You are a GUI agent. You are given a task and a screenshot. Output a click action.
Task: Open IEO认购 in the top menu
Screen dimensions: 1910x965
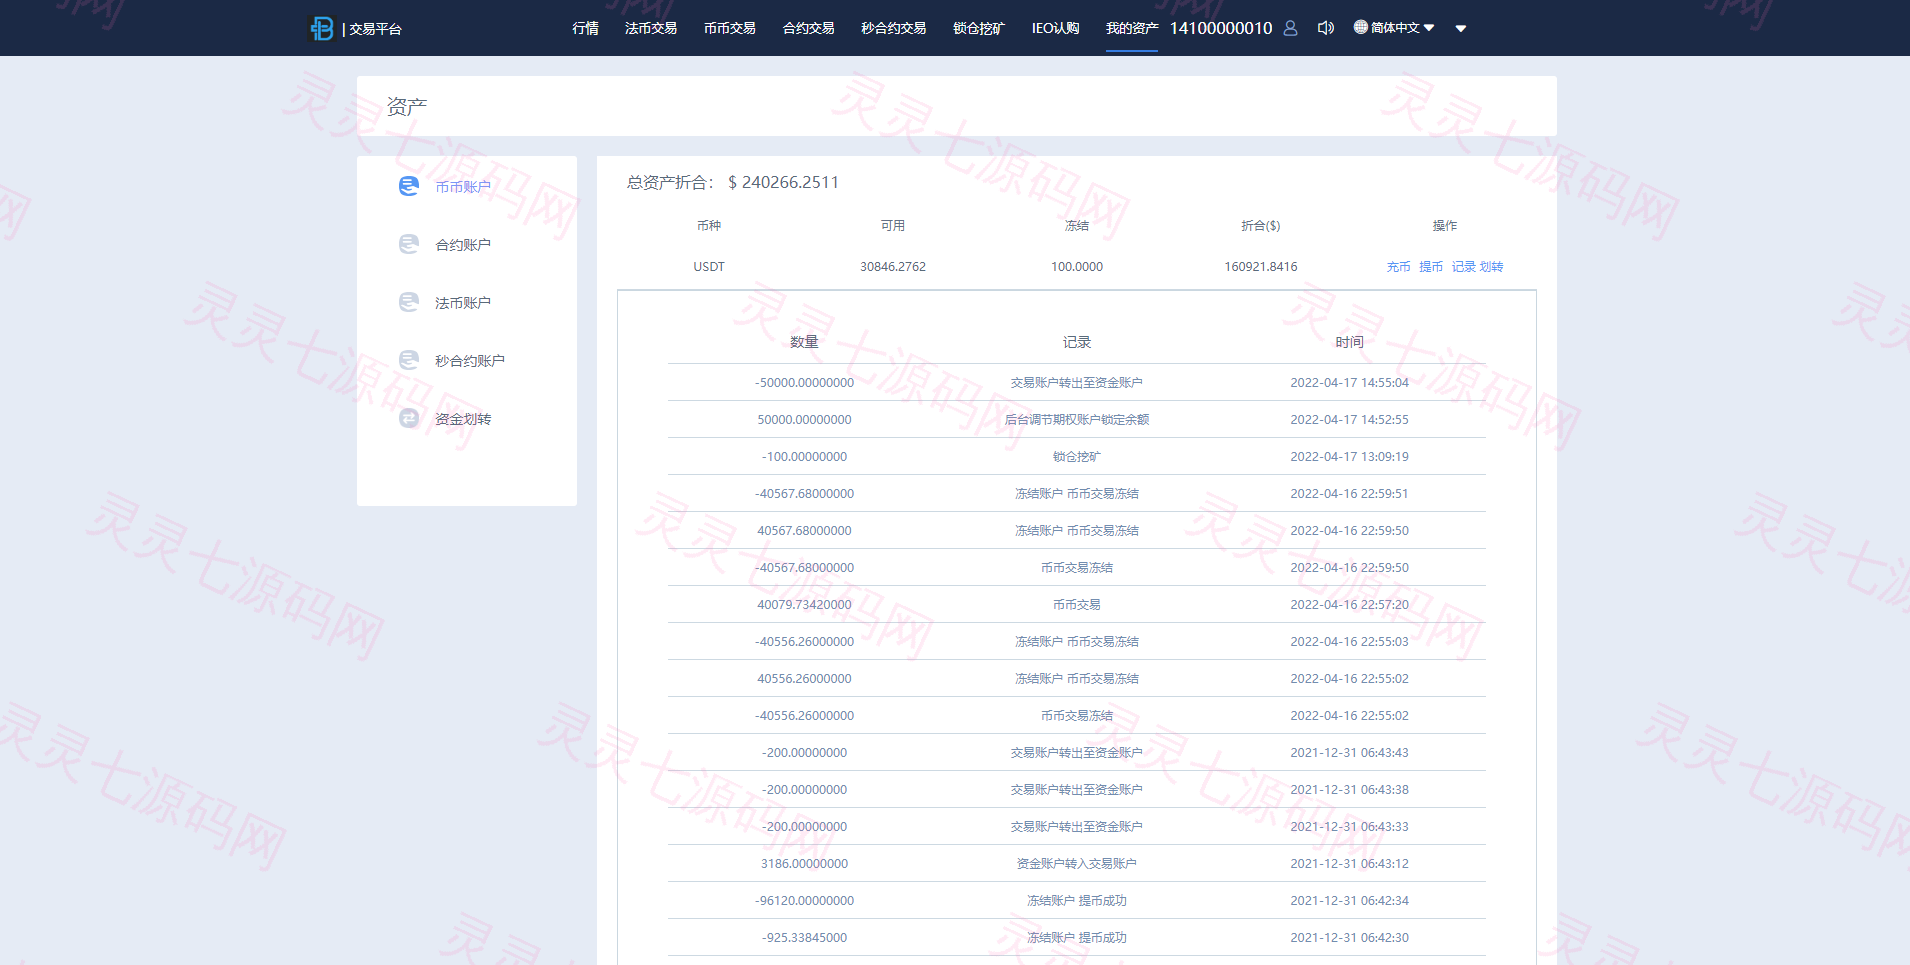pyautogui.click(x=1055, y=28)
